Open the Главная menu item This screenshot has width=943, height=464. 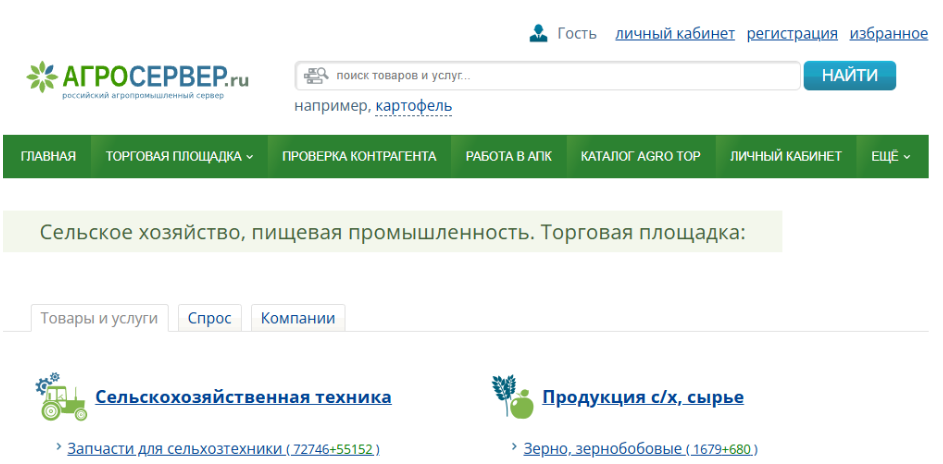point(48,156)
